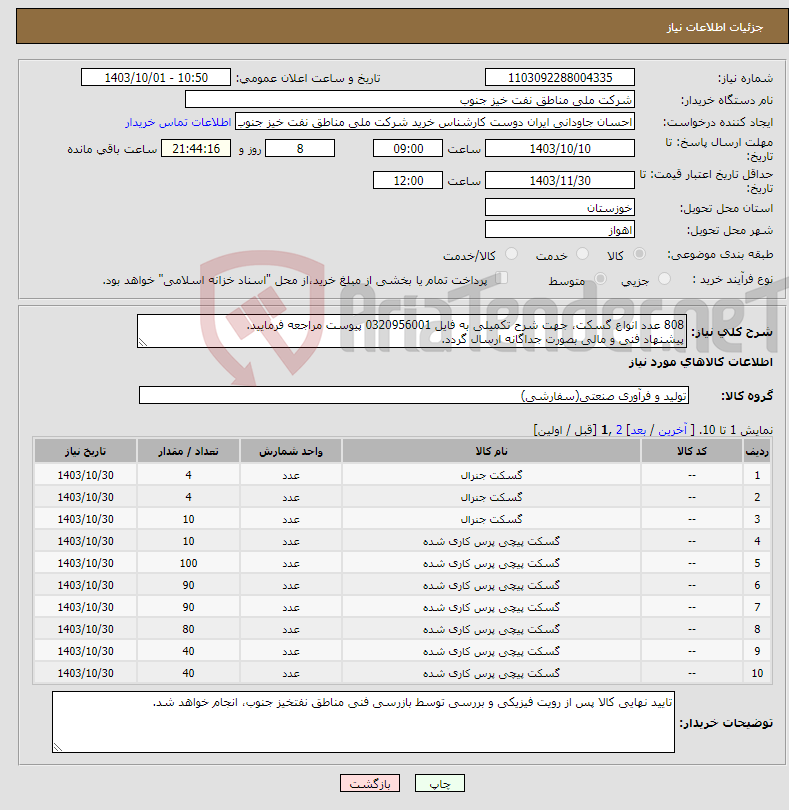789x810 pixels.
Task: Click quantity 100 in row 5
Action: coord(188,563)
